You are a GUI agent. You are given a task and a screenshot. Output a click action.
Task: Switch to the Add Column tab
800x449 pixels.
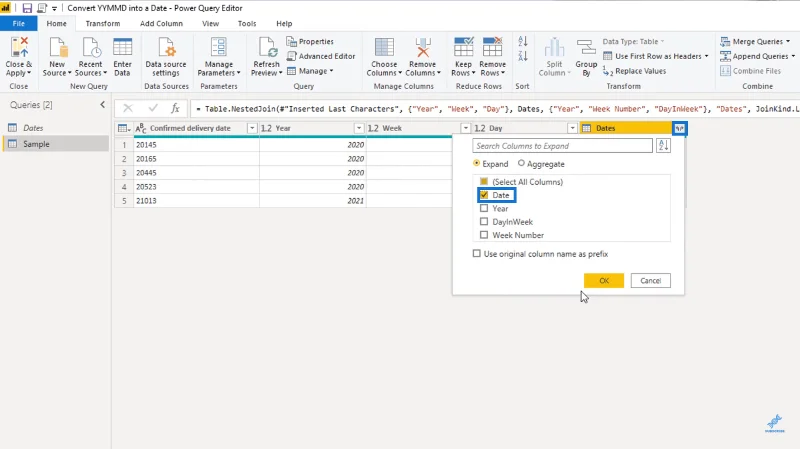[161, 23]
